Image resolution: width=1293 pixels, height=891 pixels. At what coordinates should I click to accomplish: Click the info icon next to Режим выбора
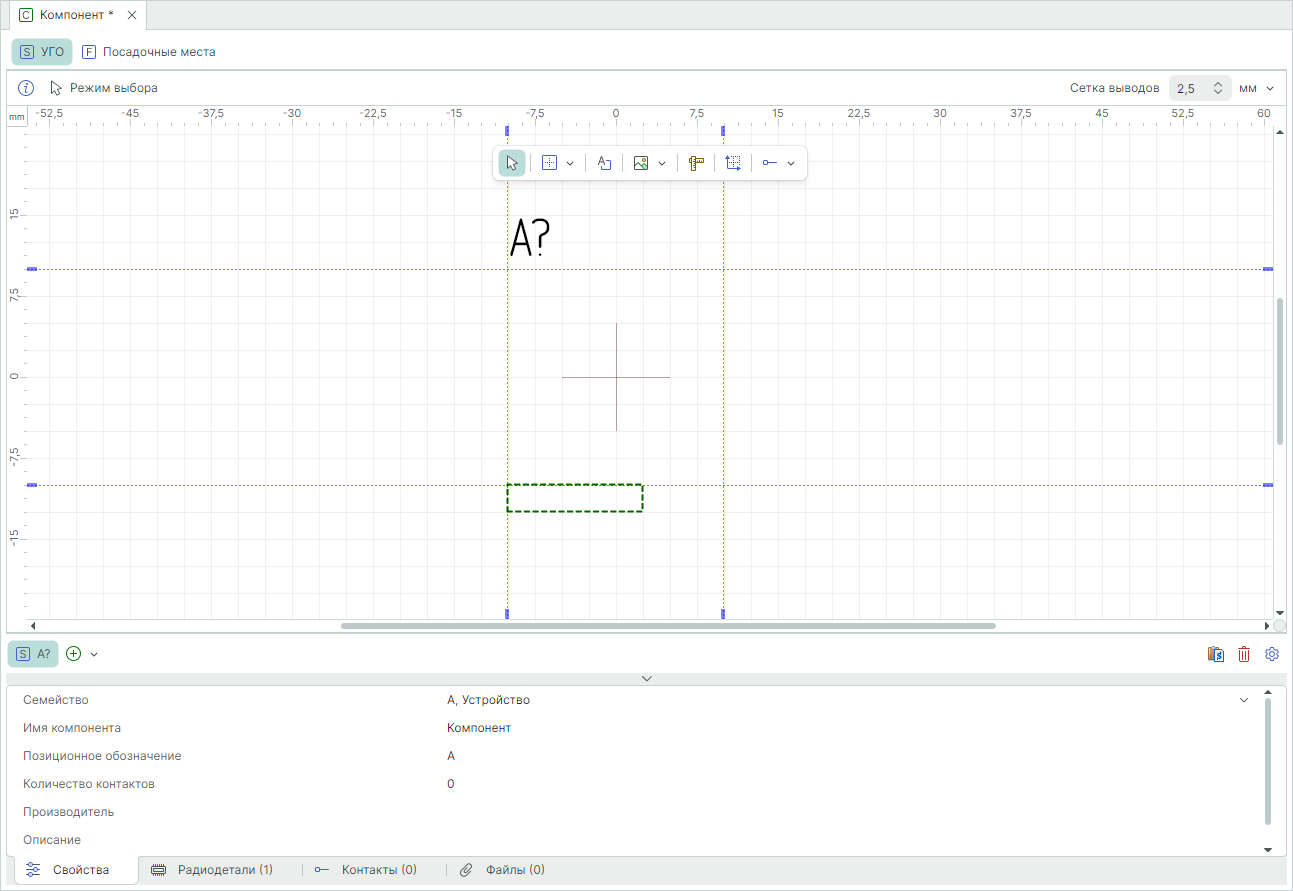tap(27, 88)
